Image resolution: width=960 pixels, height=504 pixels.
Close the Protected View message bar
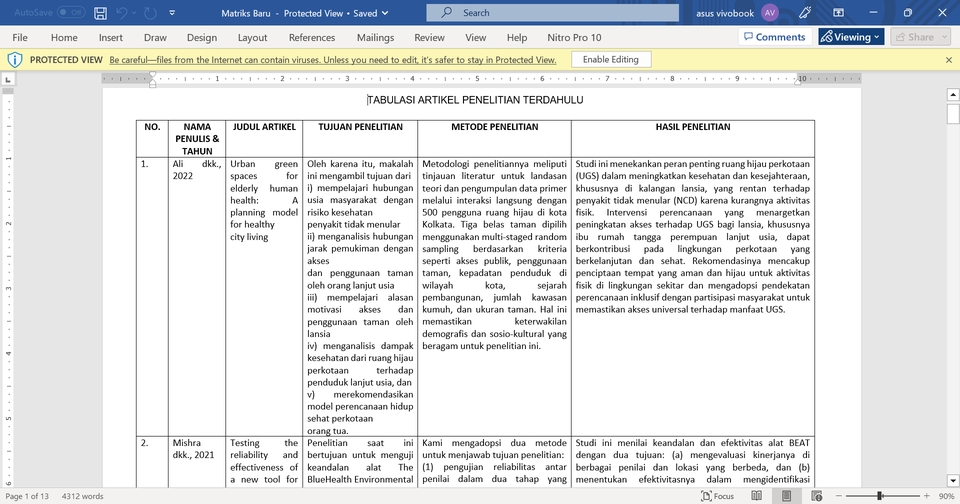coord(949,60)
